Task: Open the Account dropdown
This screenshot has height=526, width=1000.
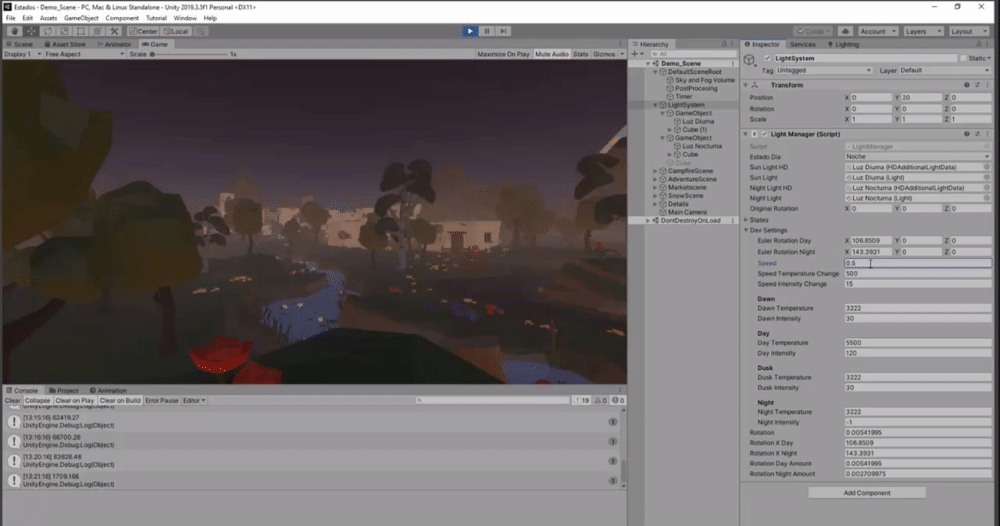Action: pos(878,31)
